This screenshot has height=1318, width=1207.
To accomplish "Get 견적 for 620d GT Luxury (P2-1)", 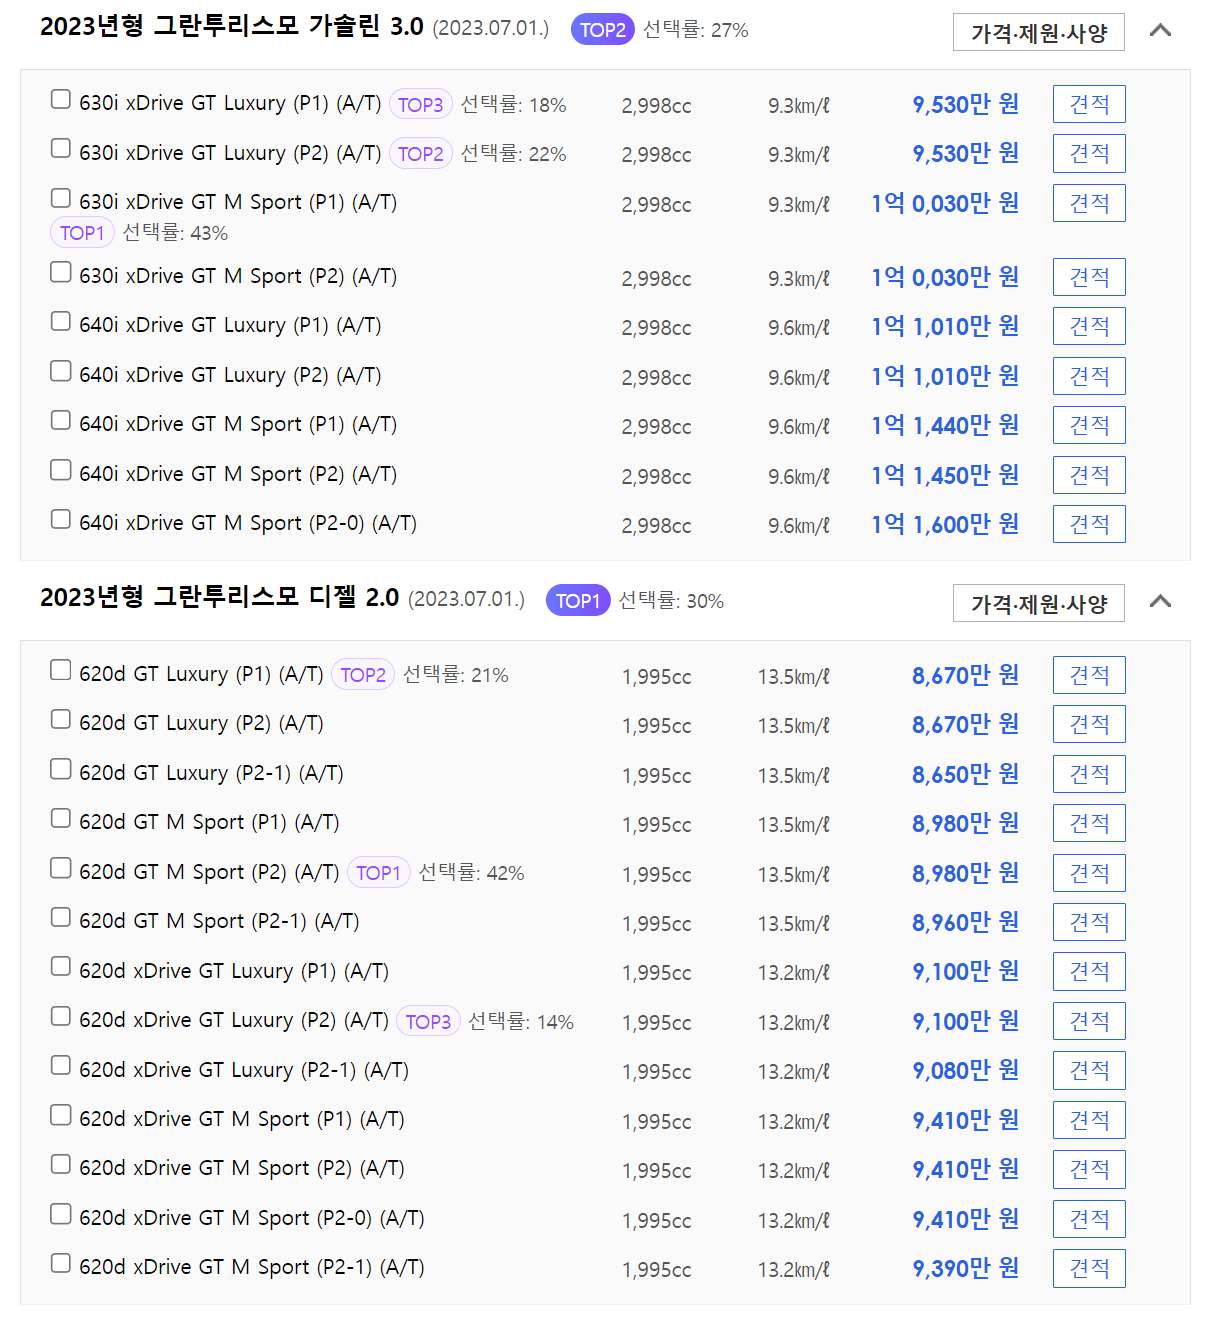I will pos(1089,774).
